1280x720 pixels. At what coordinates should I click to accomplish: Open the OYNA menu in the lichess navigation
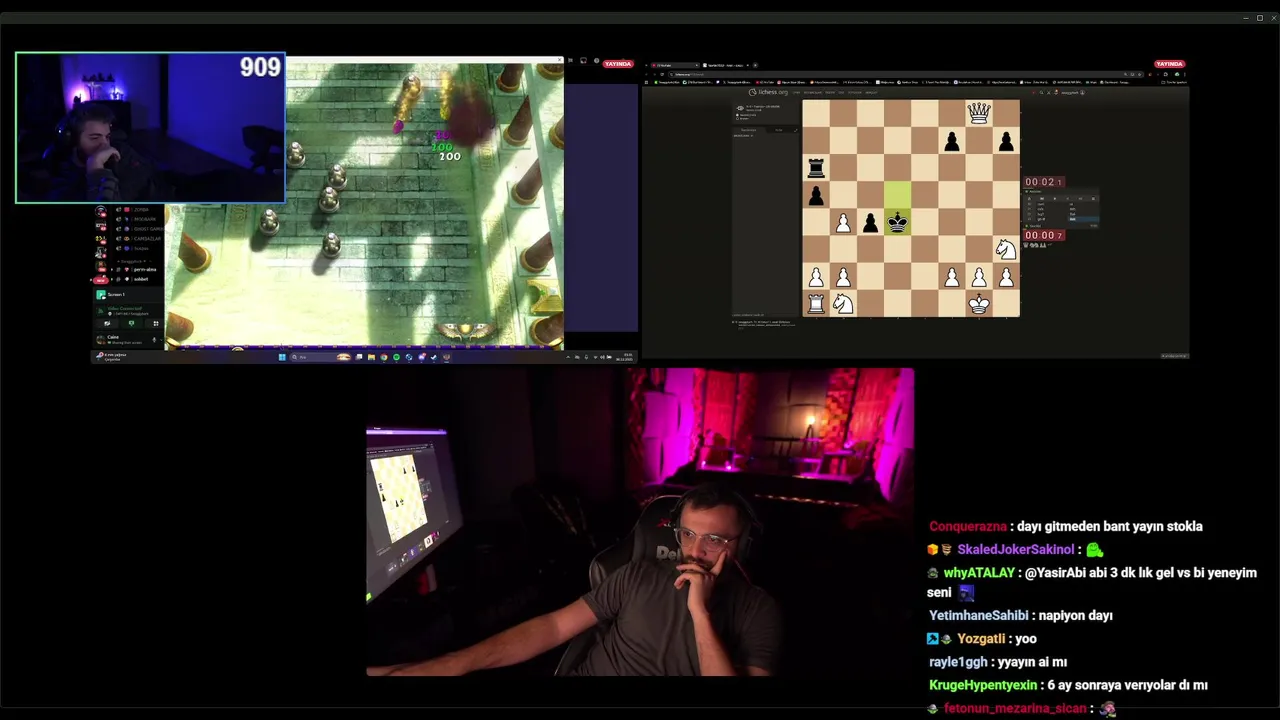pos(796,93)
